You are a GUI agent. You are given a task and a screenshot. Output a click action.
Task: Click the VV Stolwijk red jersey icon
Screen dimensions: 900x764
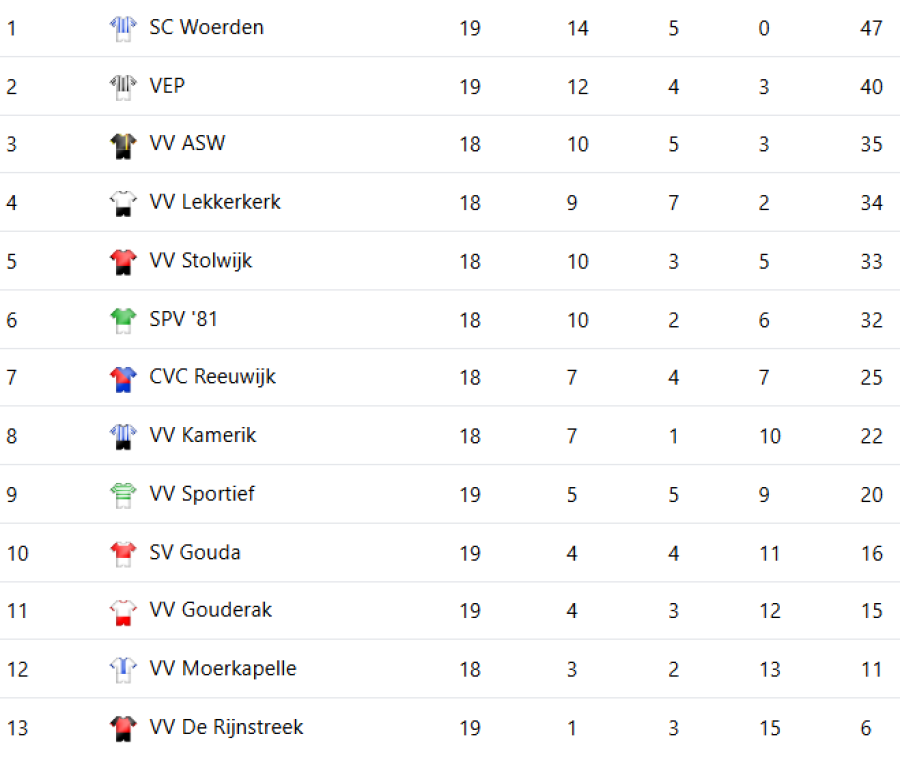coord(122,262)
